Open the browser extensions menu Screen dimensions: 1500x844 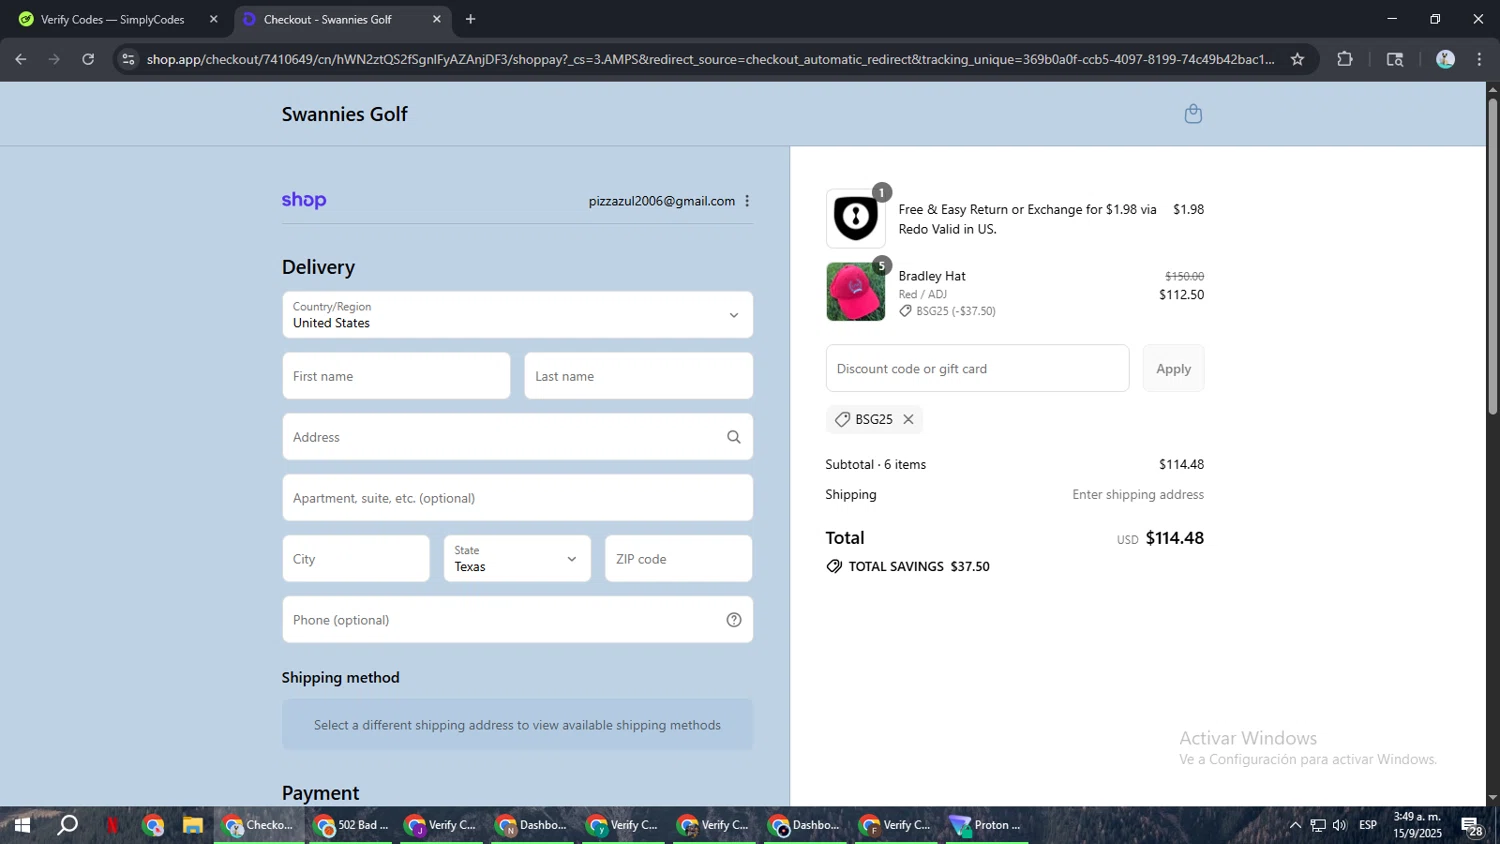coord(1345,59)
